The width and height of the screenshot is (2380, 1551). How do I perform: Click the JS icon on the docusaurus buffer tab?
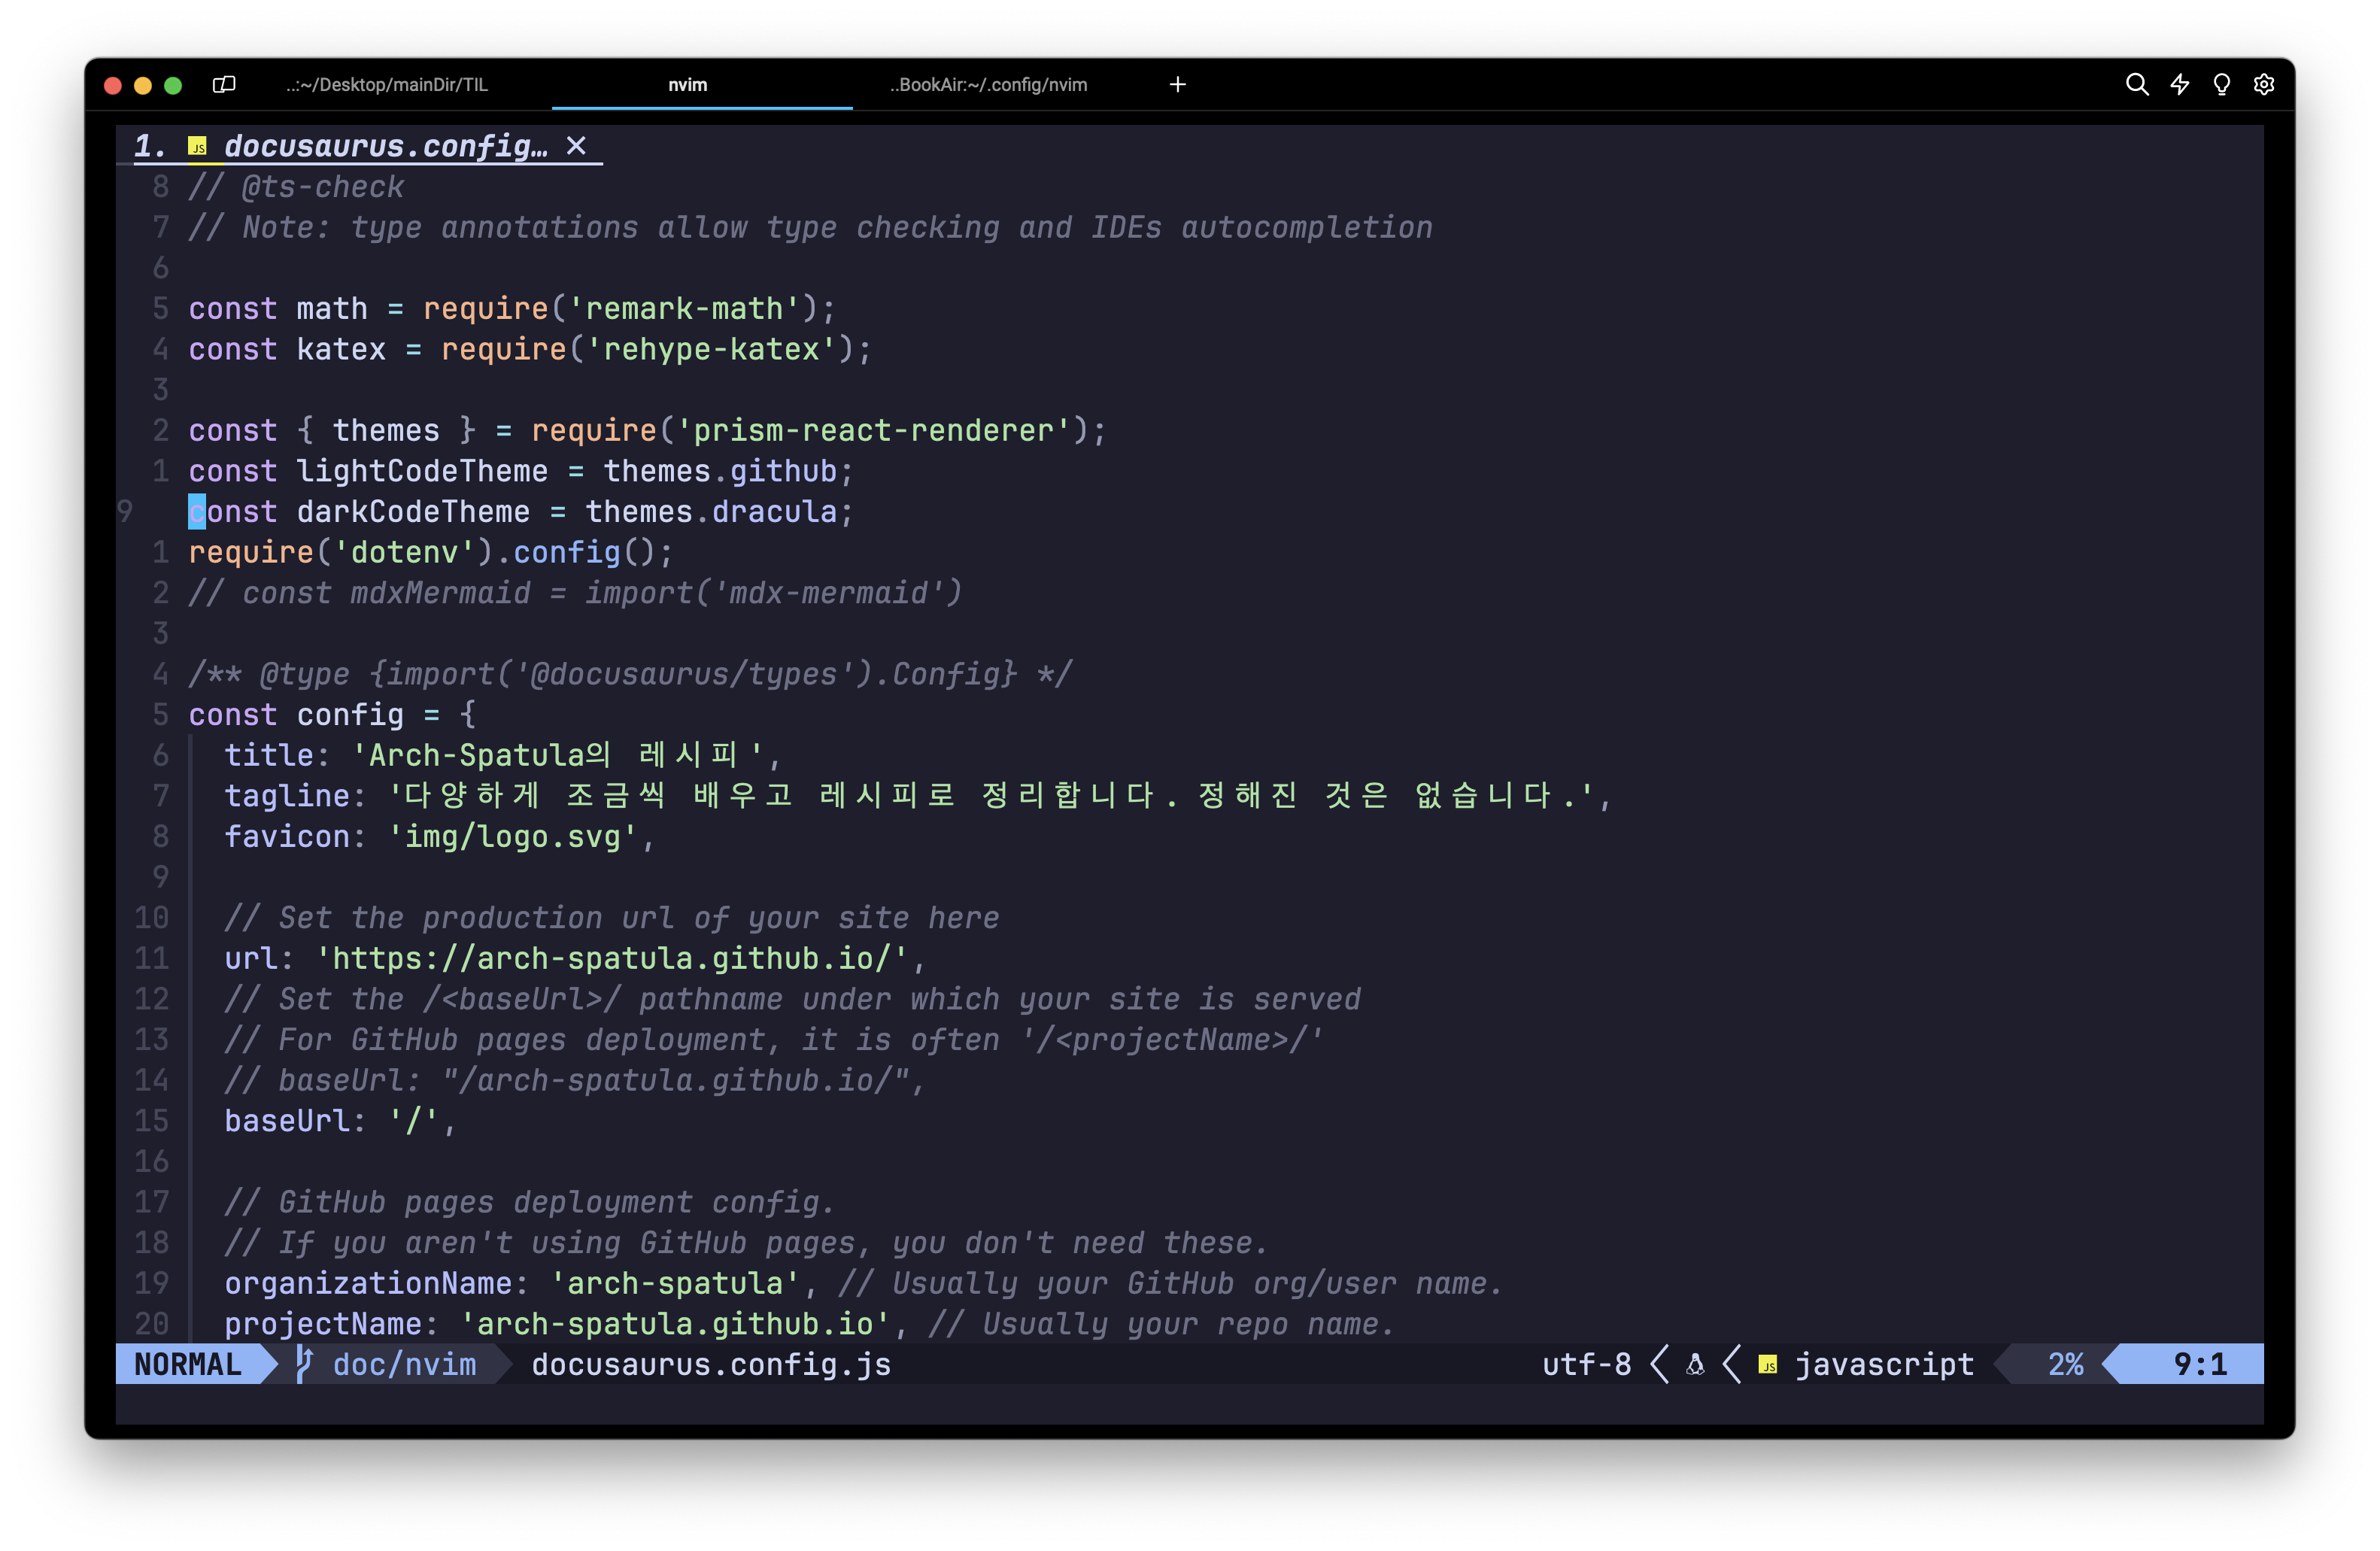[198, 146]
